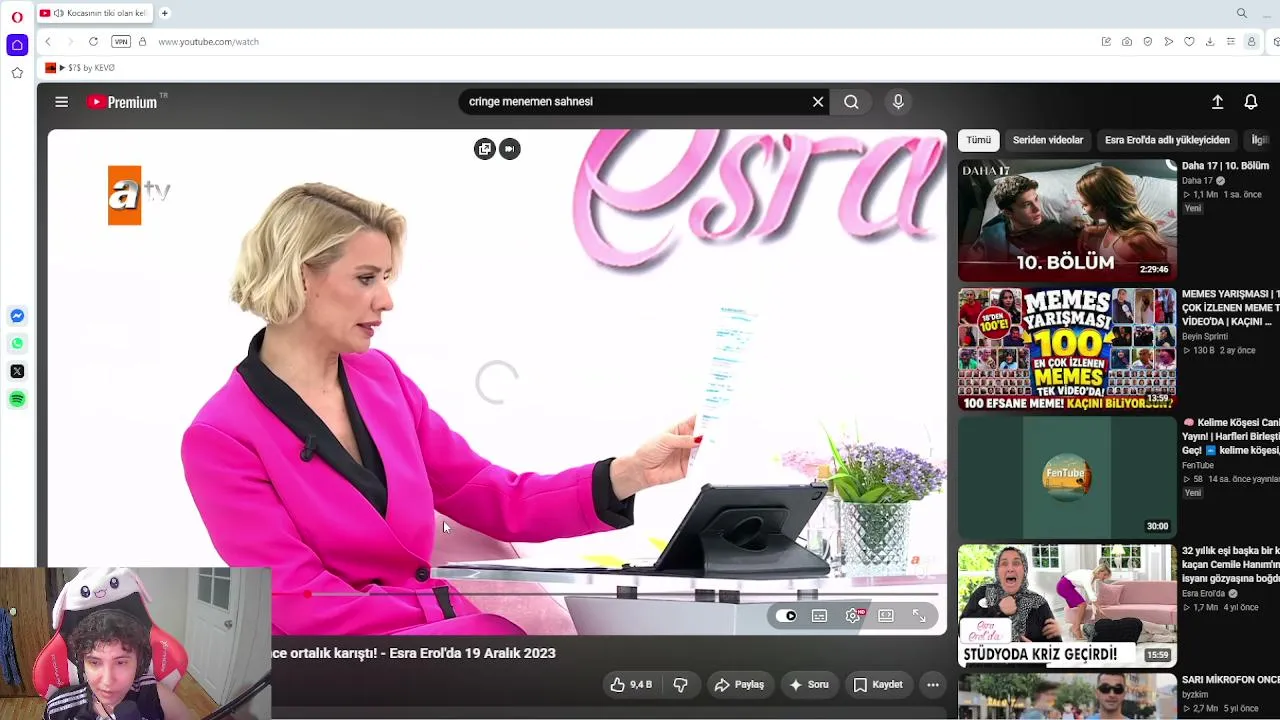Image resolution: width=1280 pixels, height=720 pixels.
Task: Reload the YouTube page
Action: pyautogui.click(x=93, y=42)
